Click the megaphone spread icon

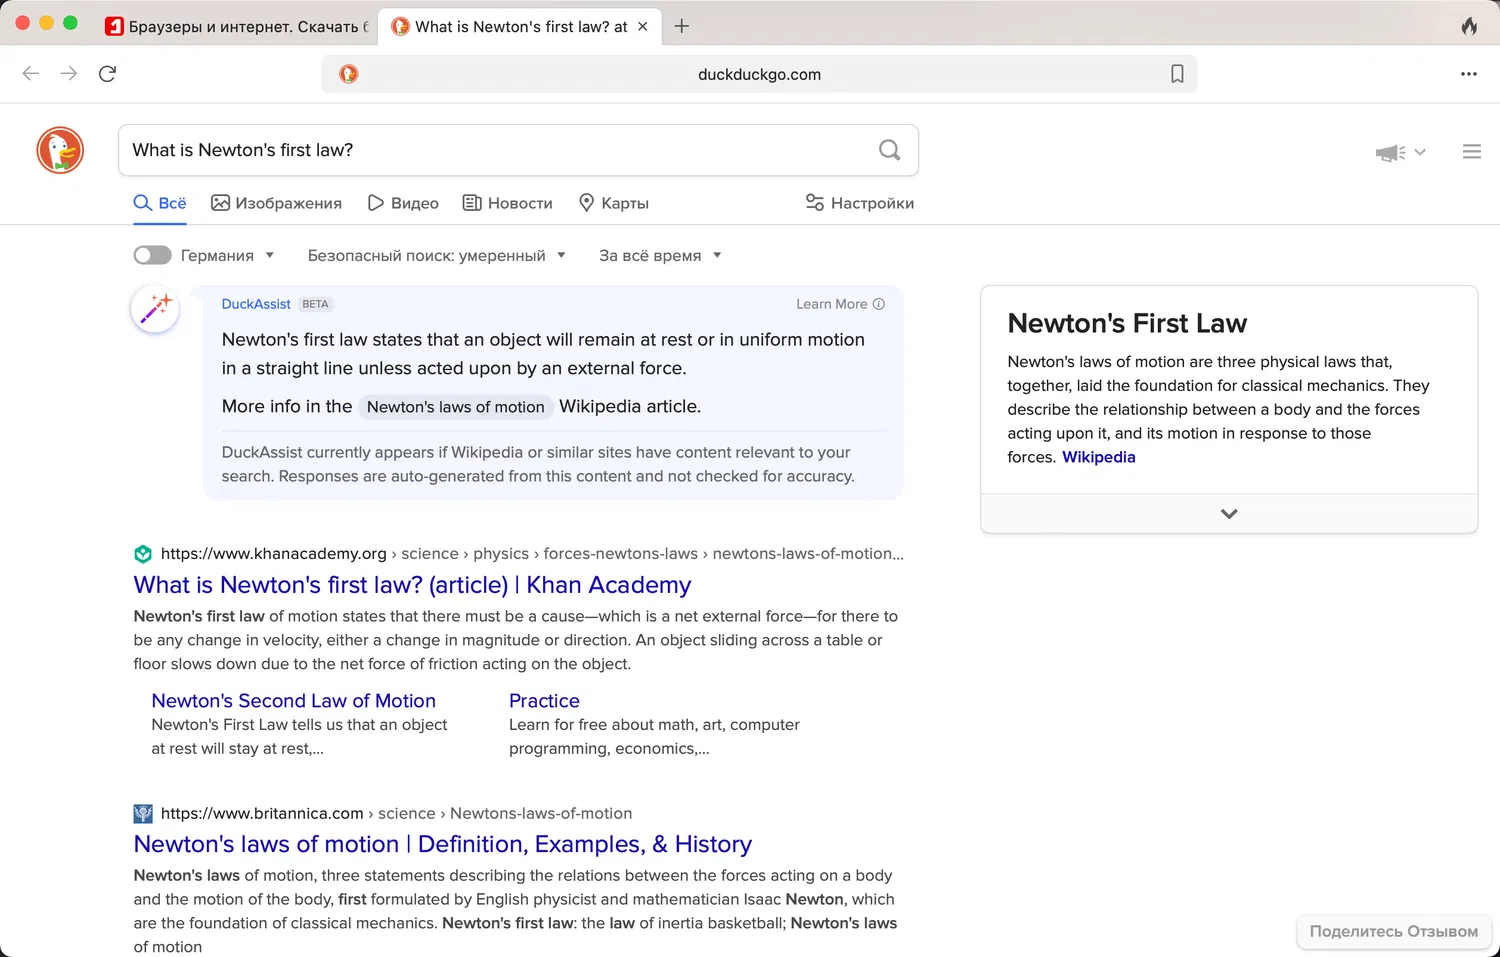[1390, 153]
